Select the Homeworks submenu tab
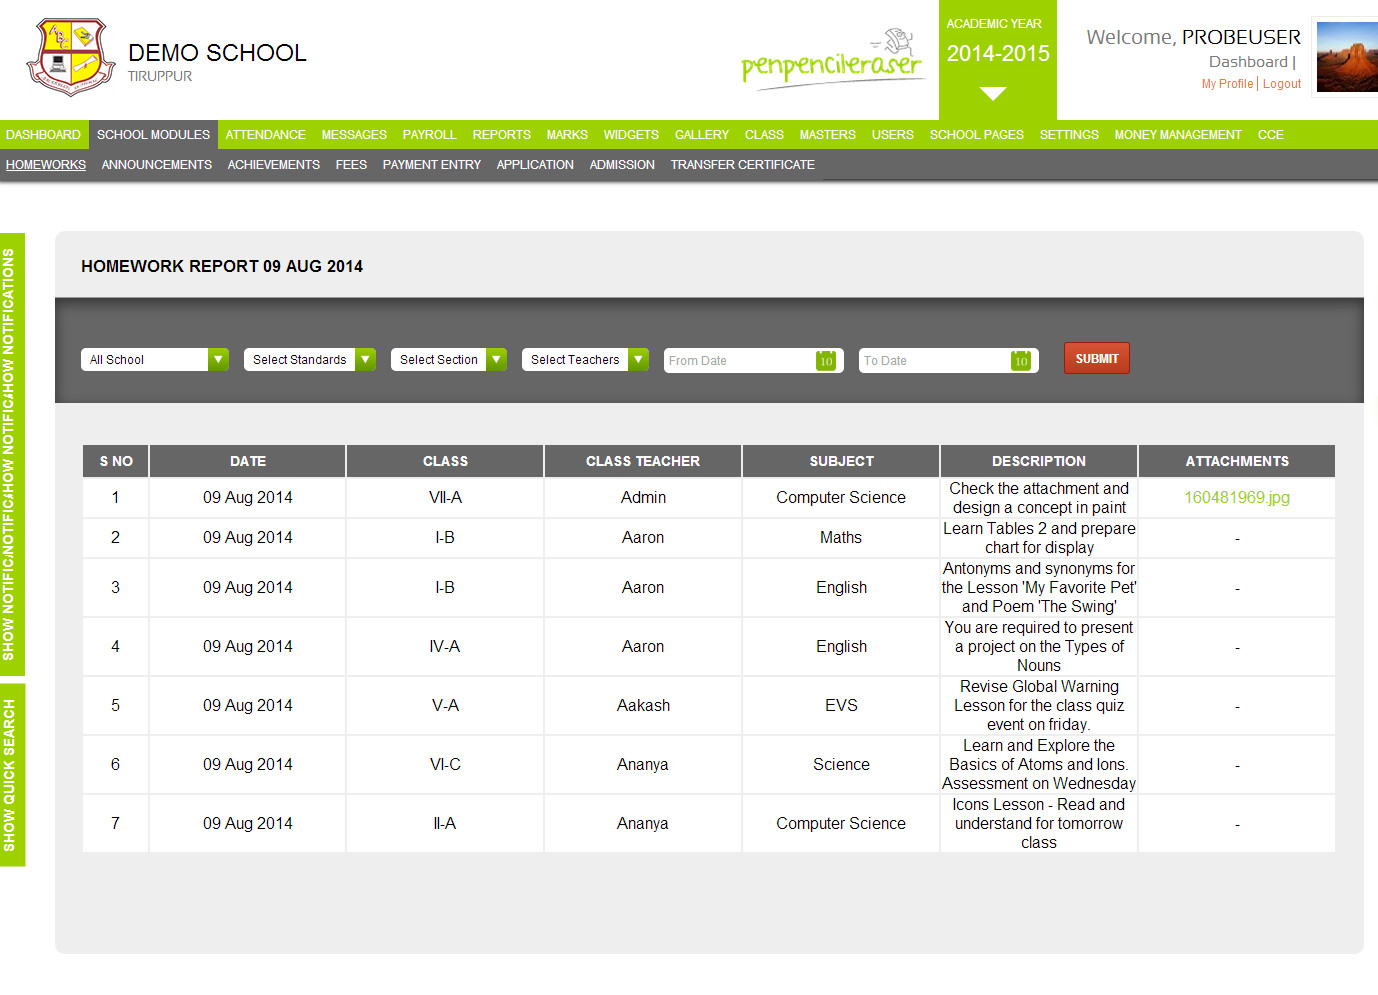 coord(46,164)
